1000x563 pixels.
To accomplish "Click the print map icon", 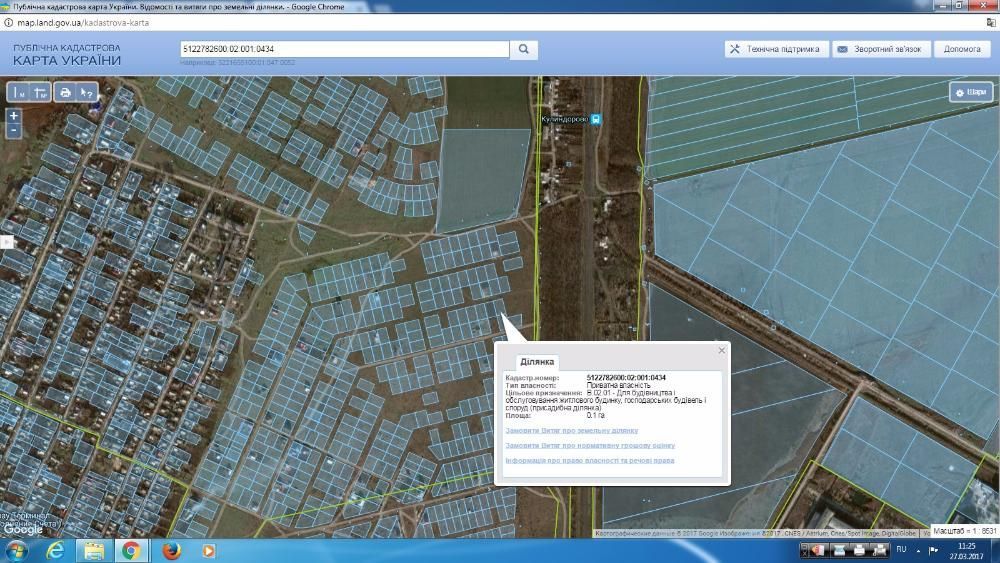I will click(x=65, y=92).
